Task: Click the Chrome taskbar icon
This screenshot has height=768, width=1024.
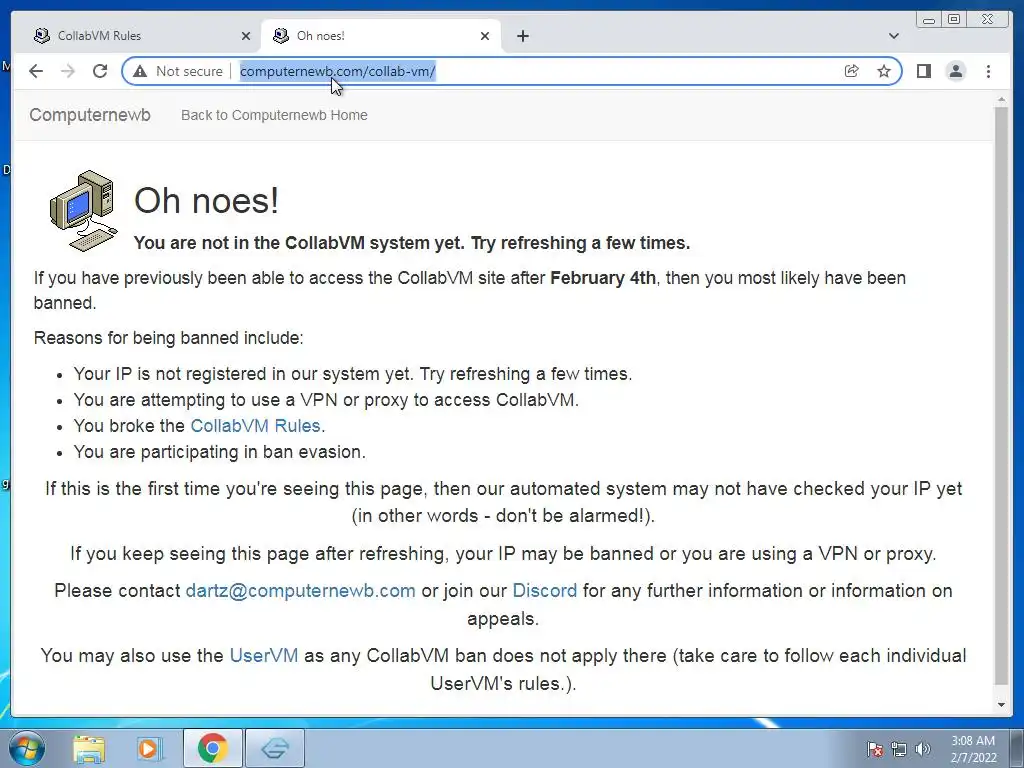Action: [213, 748]
